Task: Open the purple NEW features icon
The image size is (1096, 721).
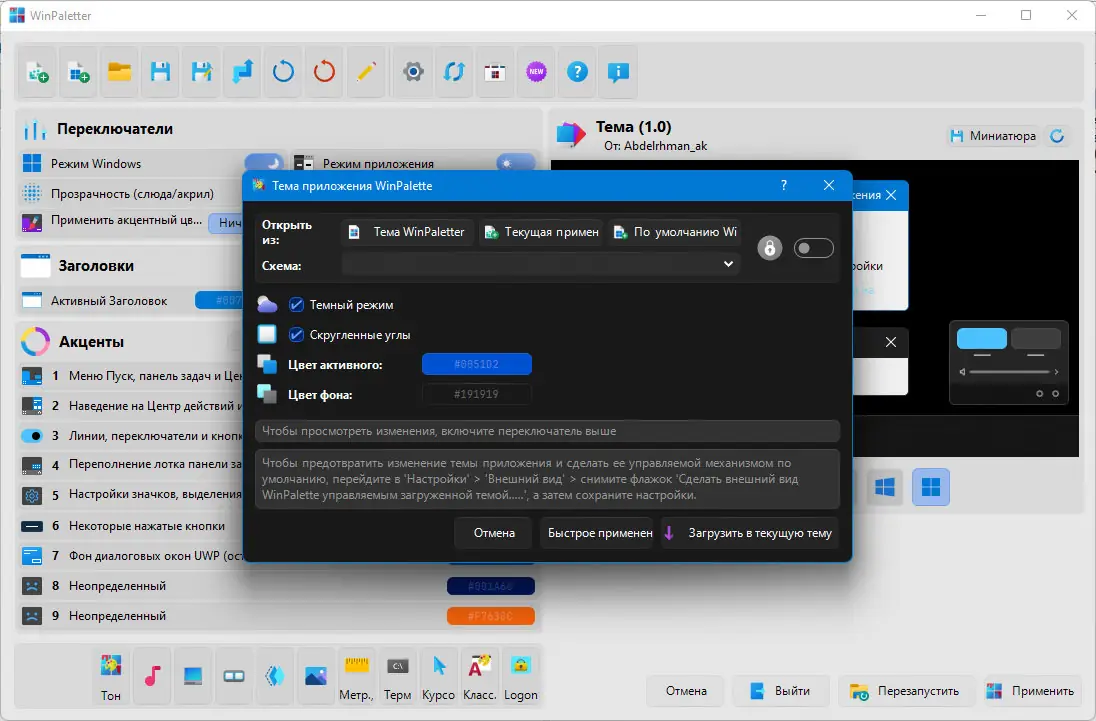Action: 536,72
